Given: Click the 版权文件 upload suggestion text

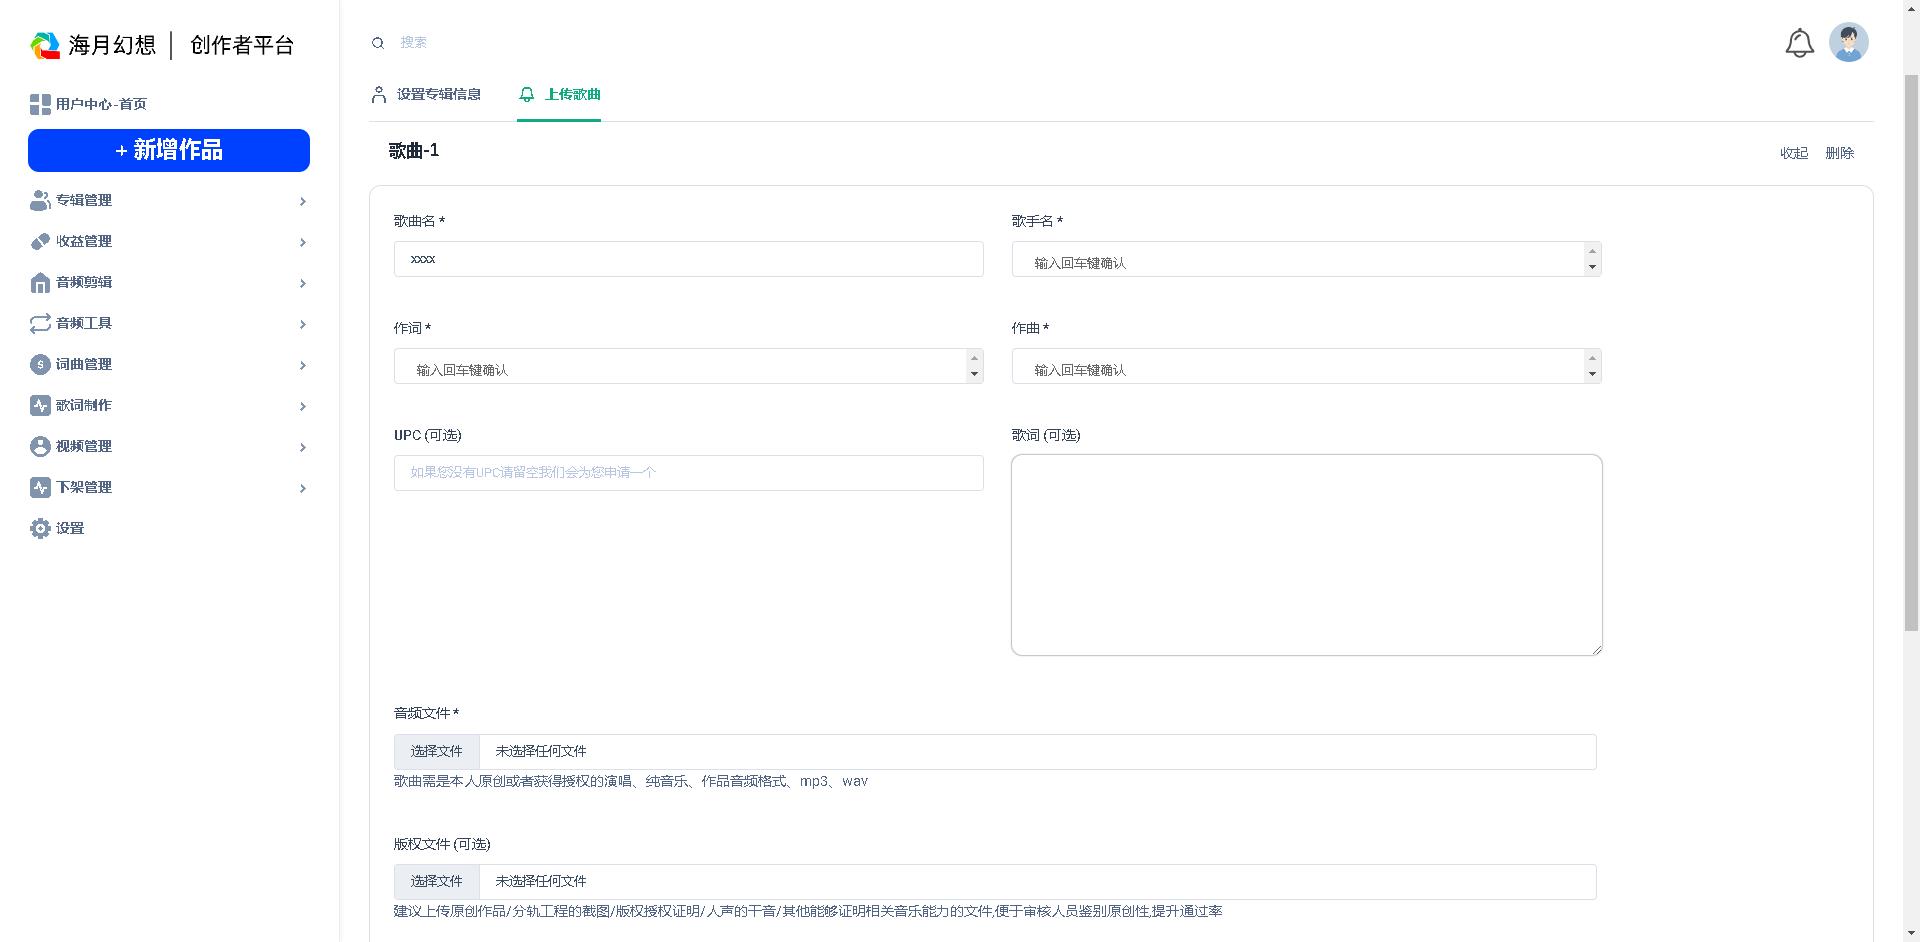Looking at the screenshot, I should (808, 912).
